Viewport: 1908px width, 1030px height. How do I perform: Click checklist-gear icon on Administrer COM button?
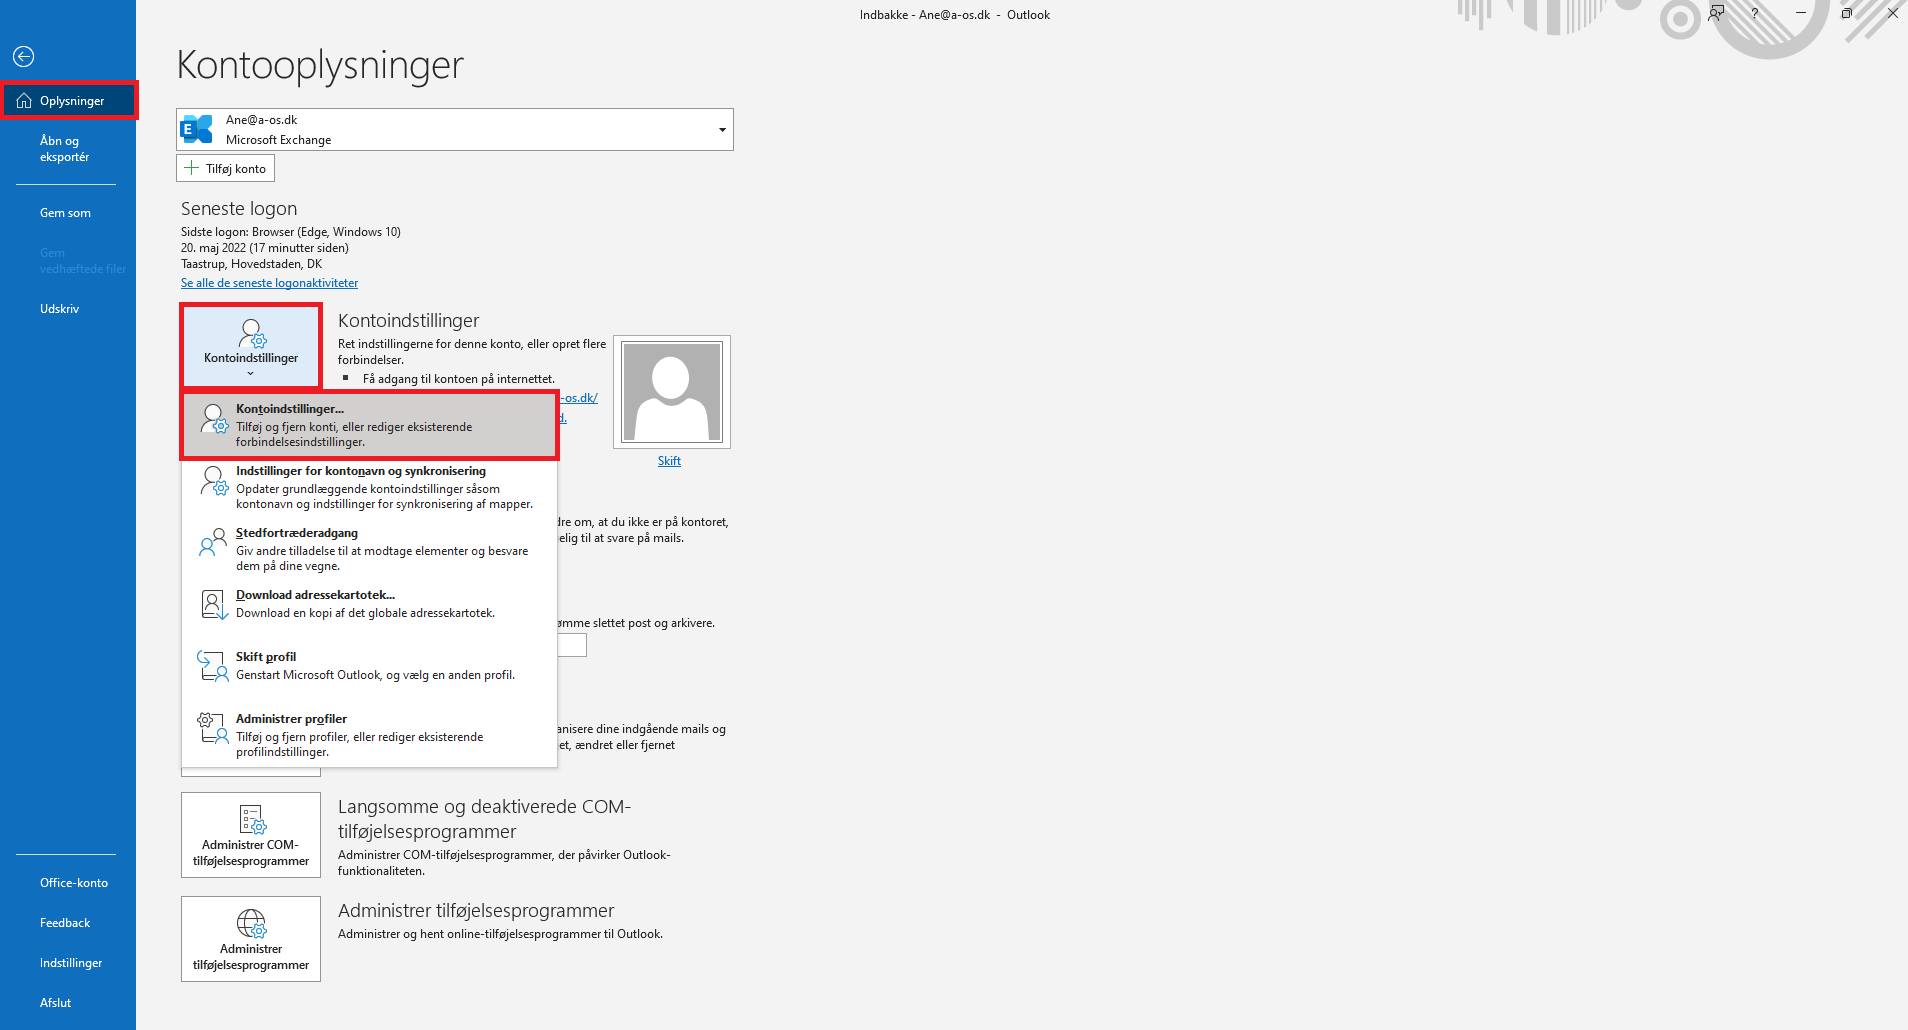(x=253, y=819)
